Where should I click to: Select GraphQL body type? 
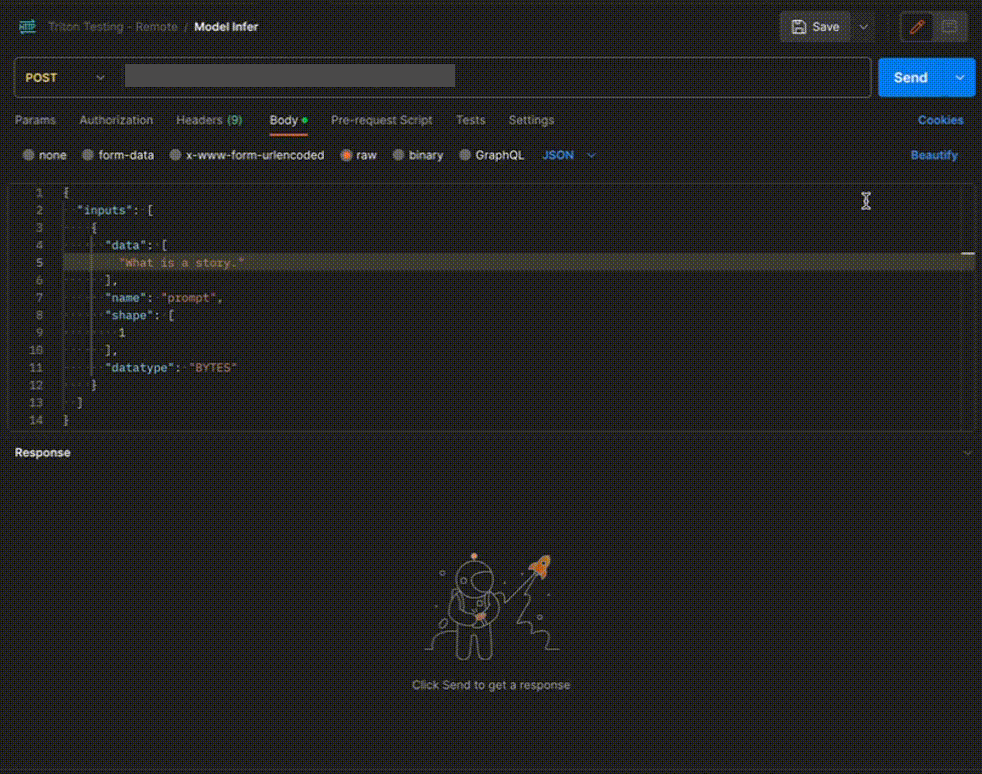coord(465,156)
